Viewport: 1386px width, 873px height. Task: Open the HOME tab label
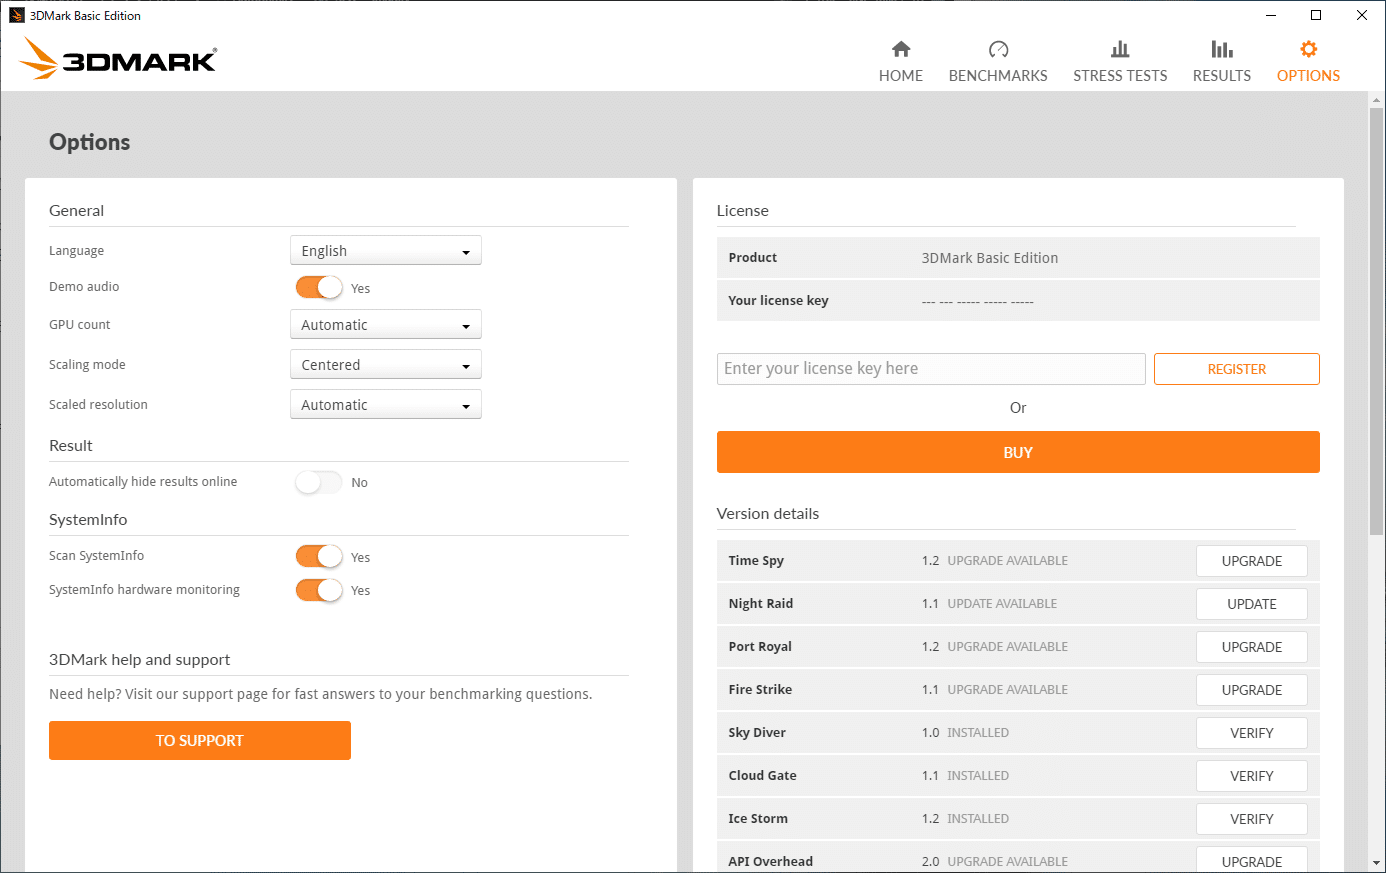click(x=901, y=76)
